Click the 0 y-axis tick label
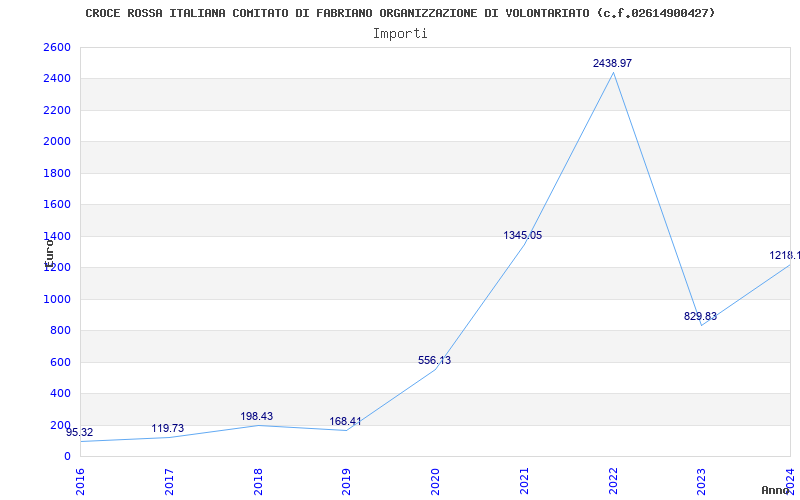This screenshot has width=800, height=500. (x=67, y=456)
